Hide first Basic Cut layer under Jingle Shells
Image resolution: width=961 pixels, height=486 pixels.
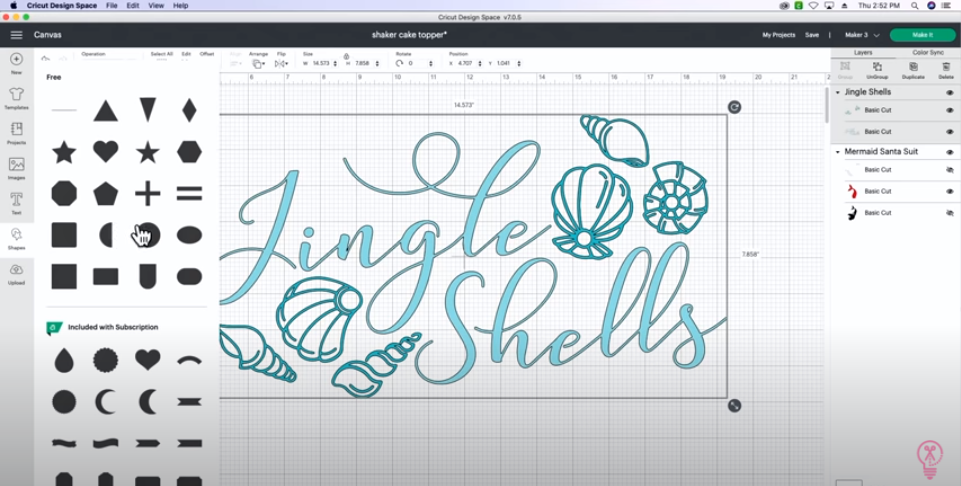click(950, 111)
